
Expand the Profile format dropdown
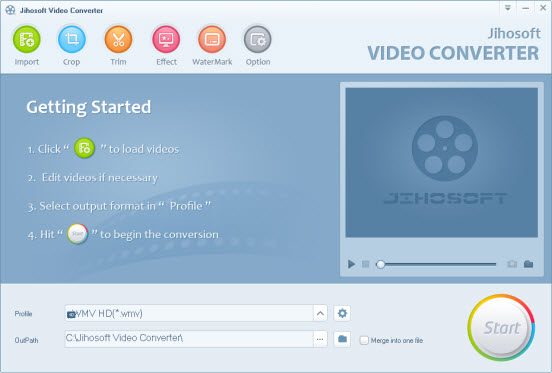point(320,313)
